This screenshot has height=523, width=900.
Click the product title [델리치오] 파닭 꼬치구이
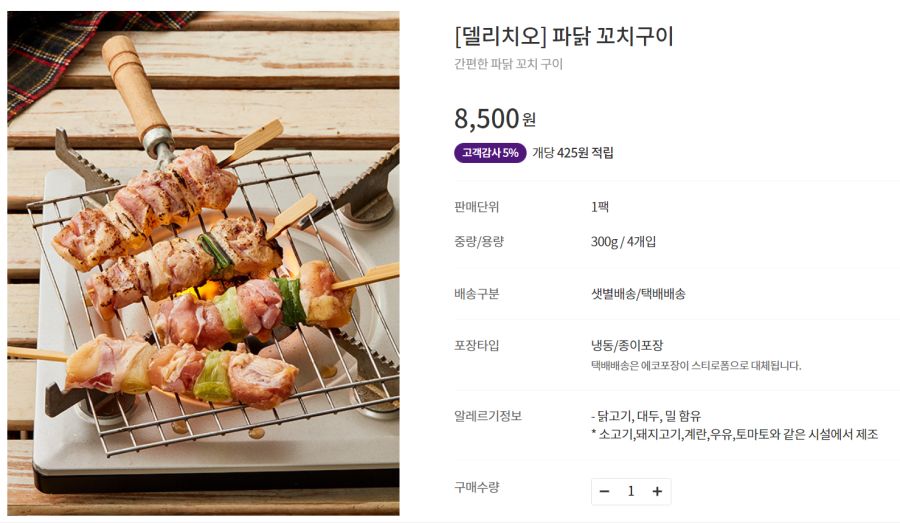[x=564, y=37]
